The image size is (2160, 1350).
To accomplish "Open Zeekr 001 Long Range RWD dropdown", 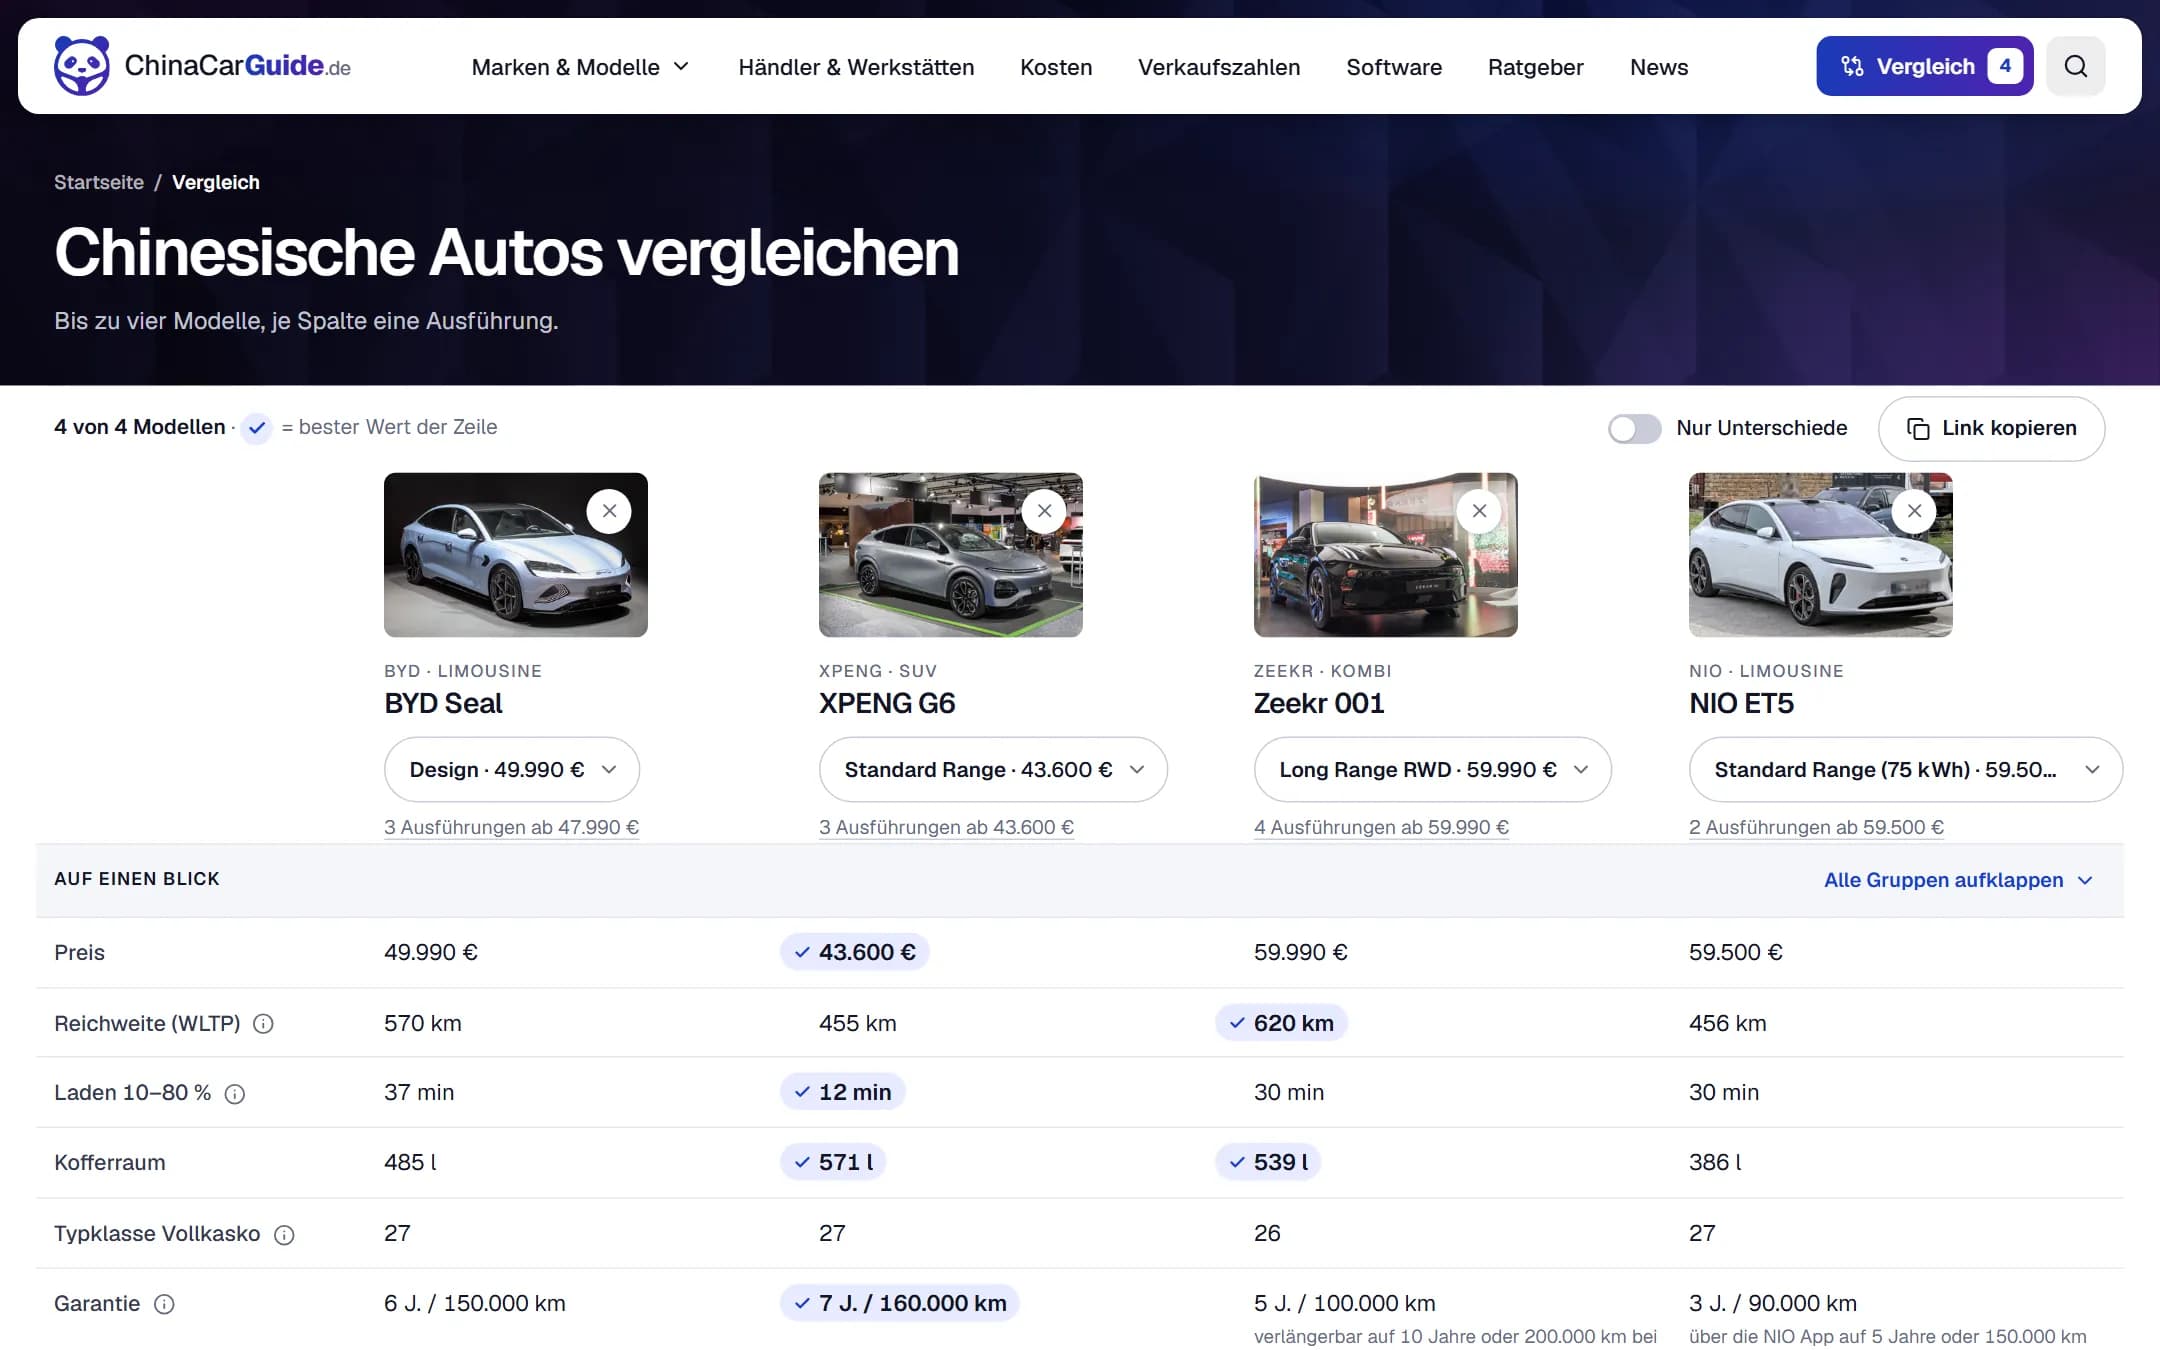I will pos(1432,769).
